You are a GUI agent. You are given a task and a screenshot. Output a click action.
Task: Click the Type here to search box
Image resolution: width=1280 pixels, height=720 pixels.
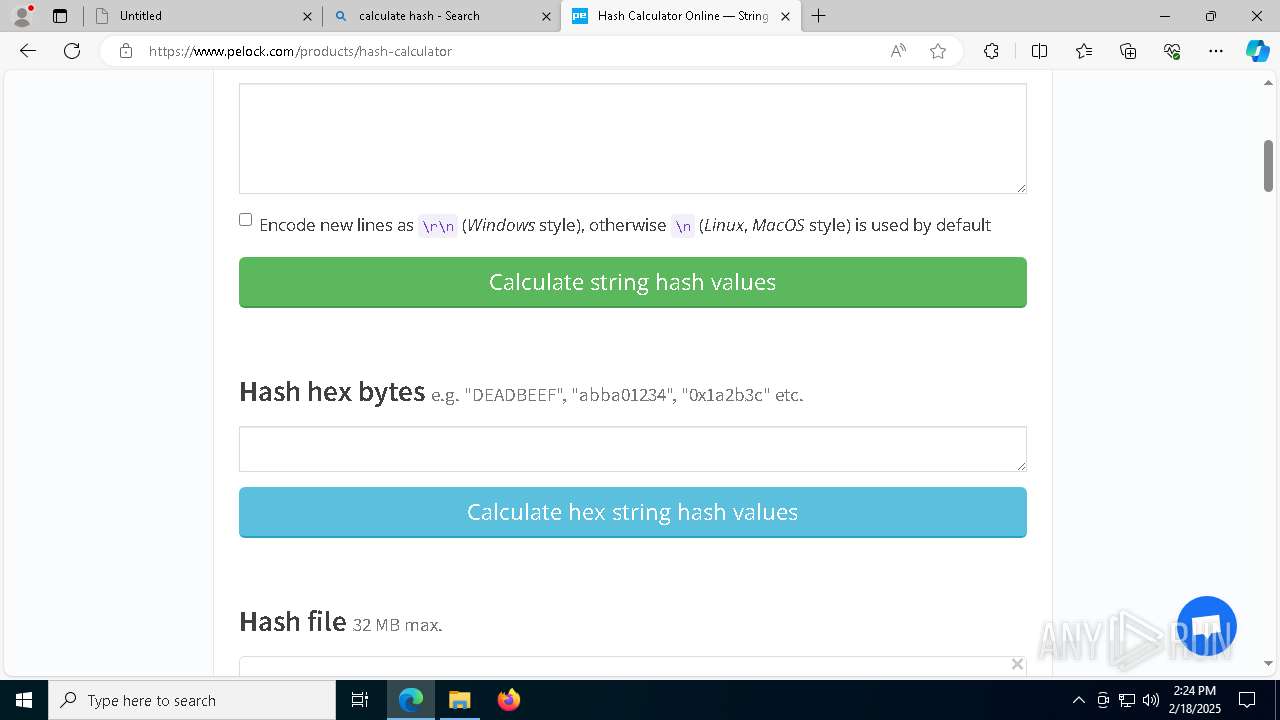pyautogui.click(x=192, y=700)
